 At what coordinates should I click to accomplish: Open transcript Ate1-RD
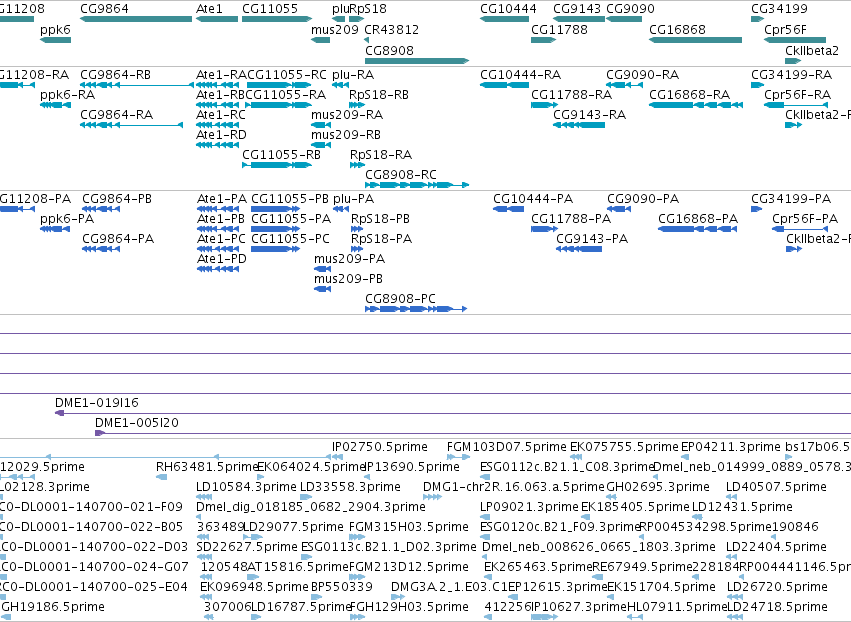coord(217,145)
